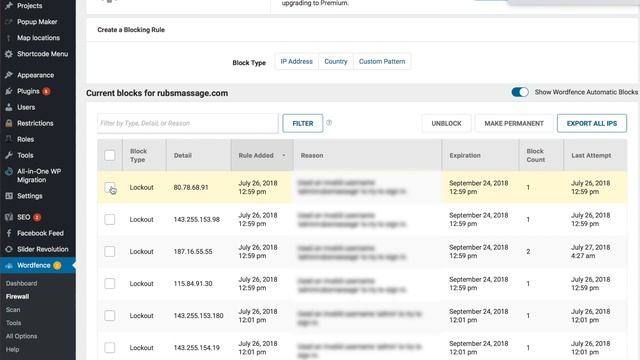This screenshot has height=360, width=640.
Task: Click block count 2 for 187.16.55.55
Action: 528,251
